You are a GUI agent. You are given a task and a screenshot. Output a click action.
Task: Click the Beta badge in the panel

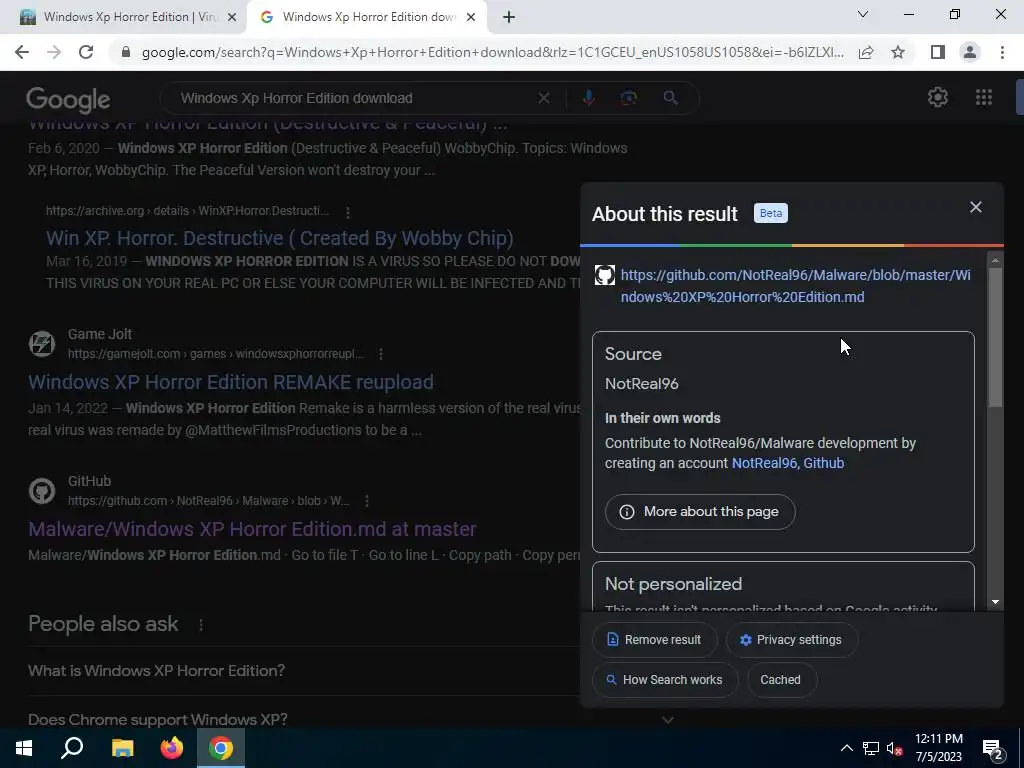[771, 213]
